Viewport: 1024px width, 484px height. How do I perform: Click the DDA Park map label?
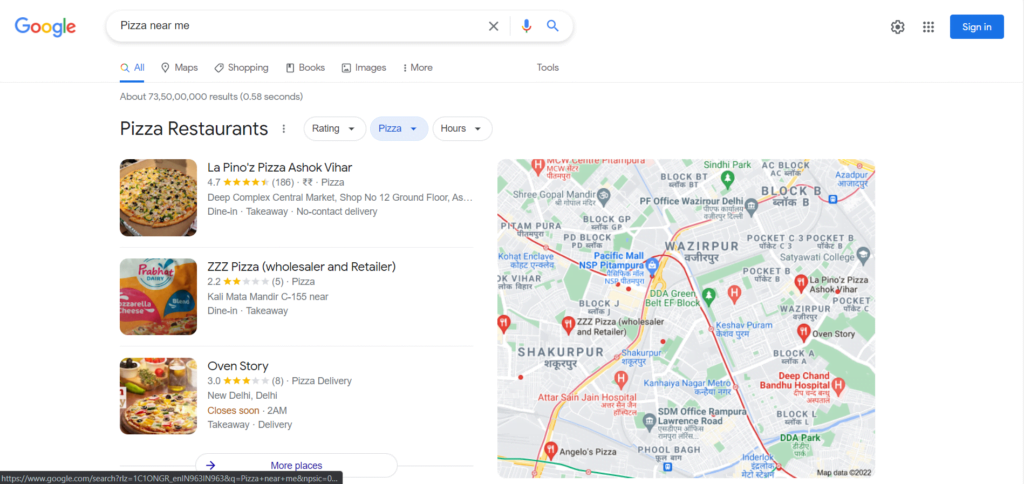click(799, 438)
